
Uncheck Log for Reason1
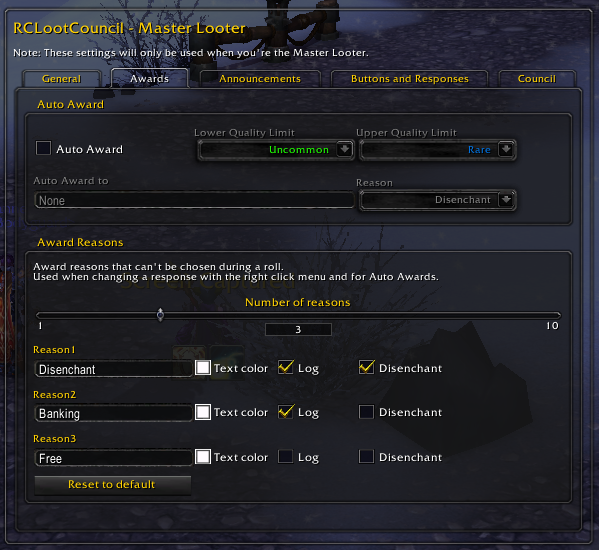(x=285, y=367)
